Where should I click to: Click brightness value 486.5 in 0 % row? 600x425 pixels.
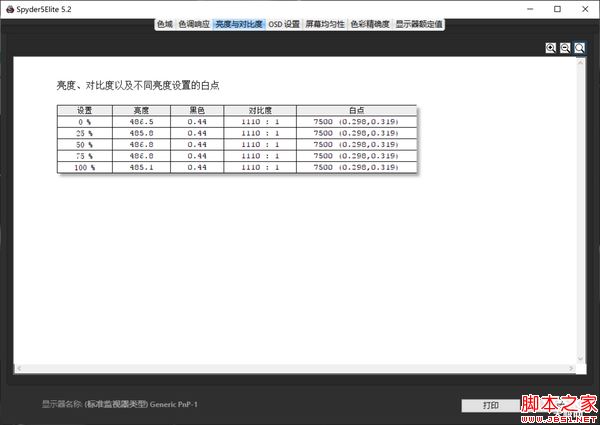click(141, 122)
